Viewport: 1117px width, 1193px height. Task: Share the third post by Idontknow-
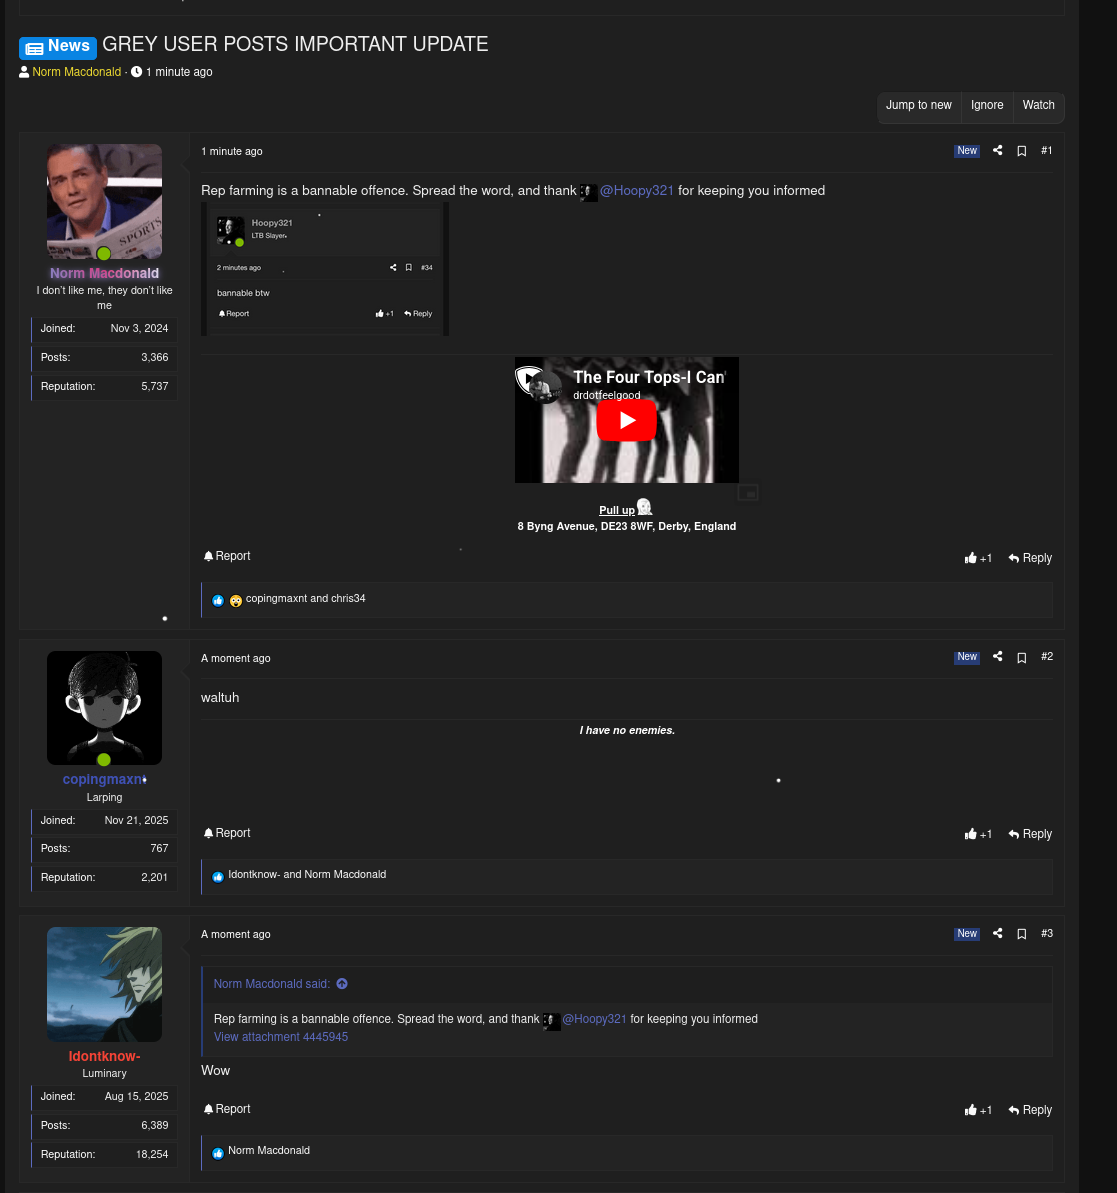pyautogui.click(x=997, y=933)
